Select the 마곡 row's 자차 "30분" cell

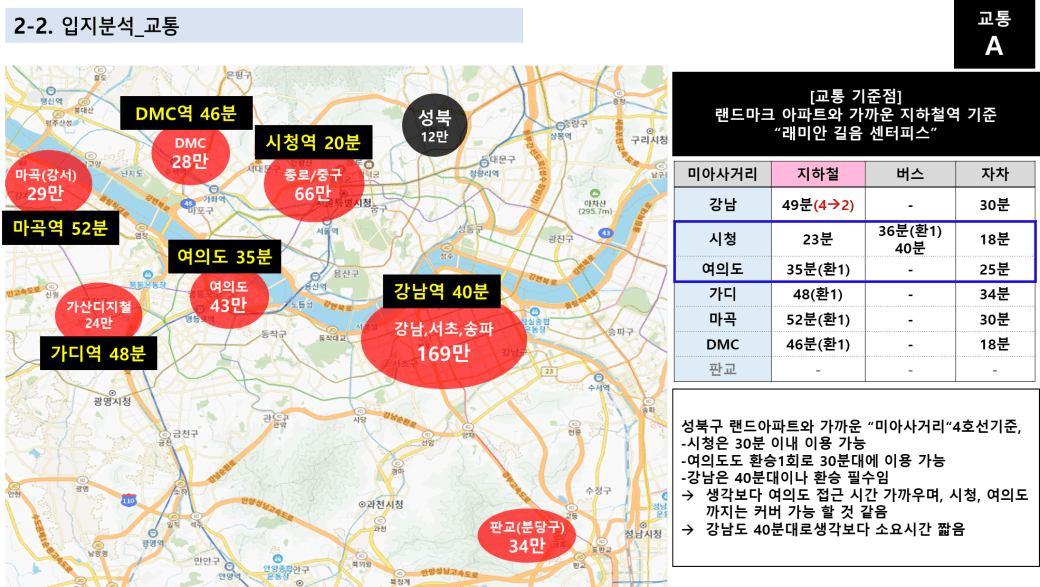coord(995,319)
